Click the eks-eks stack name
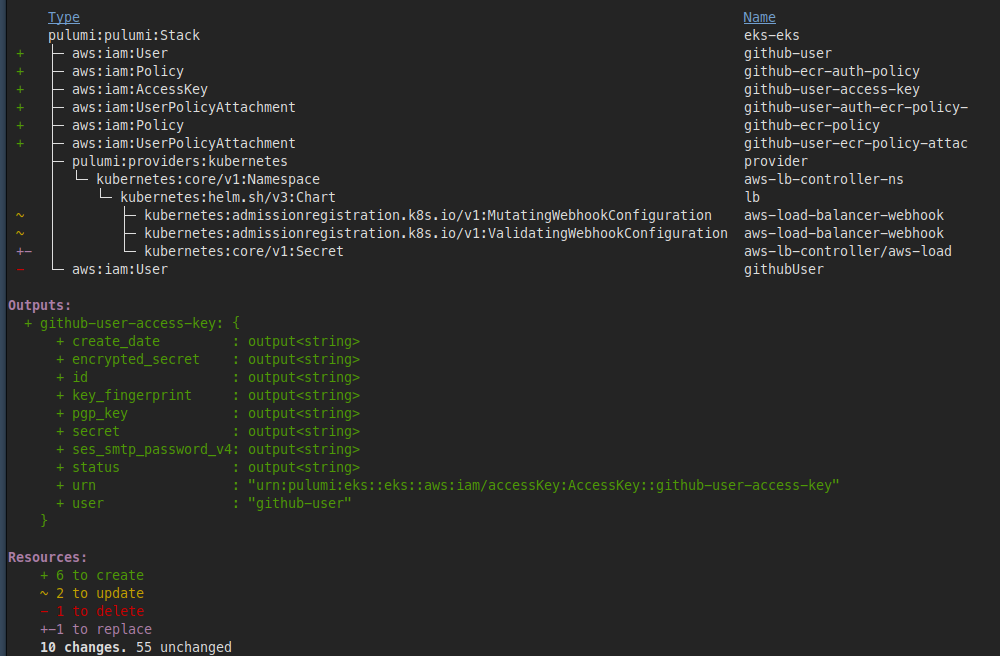 click(x=771, y=35)
